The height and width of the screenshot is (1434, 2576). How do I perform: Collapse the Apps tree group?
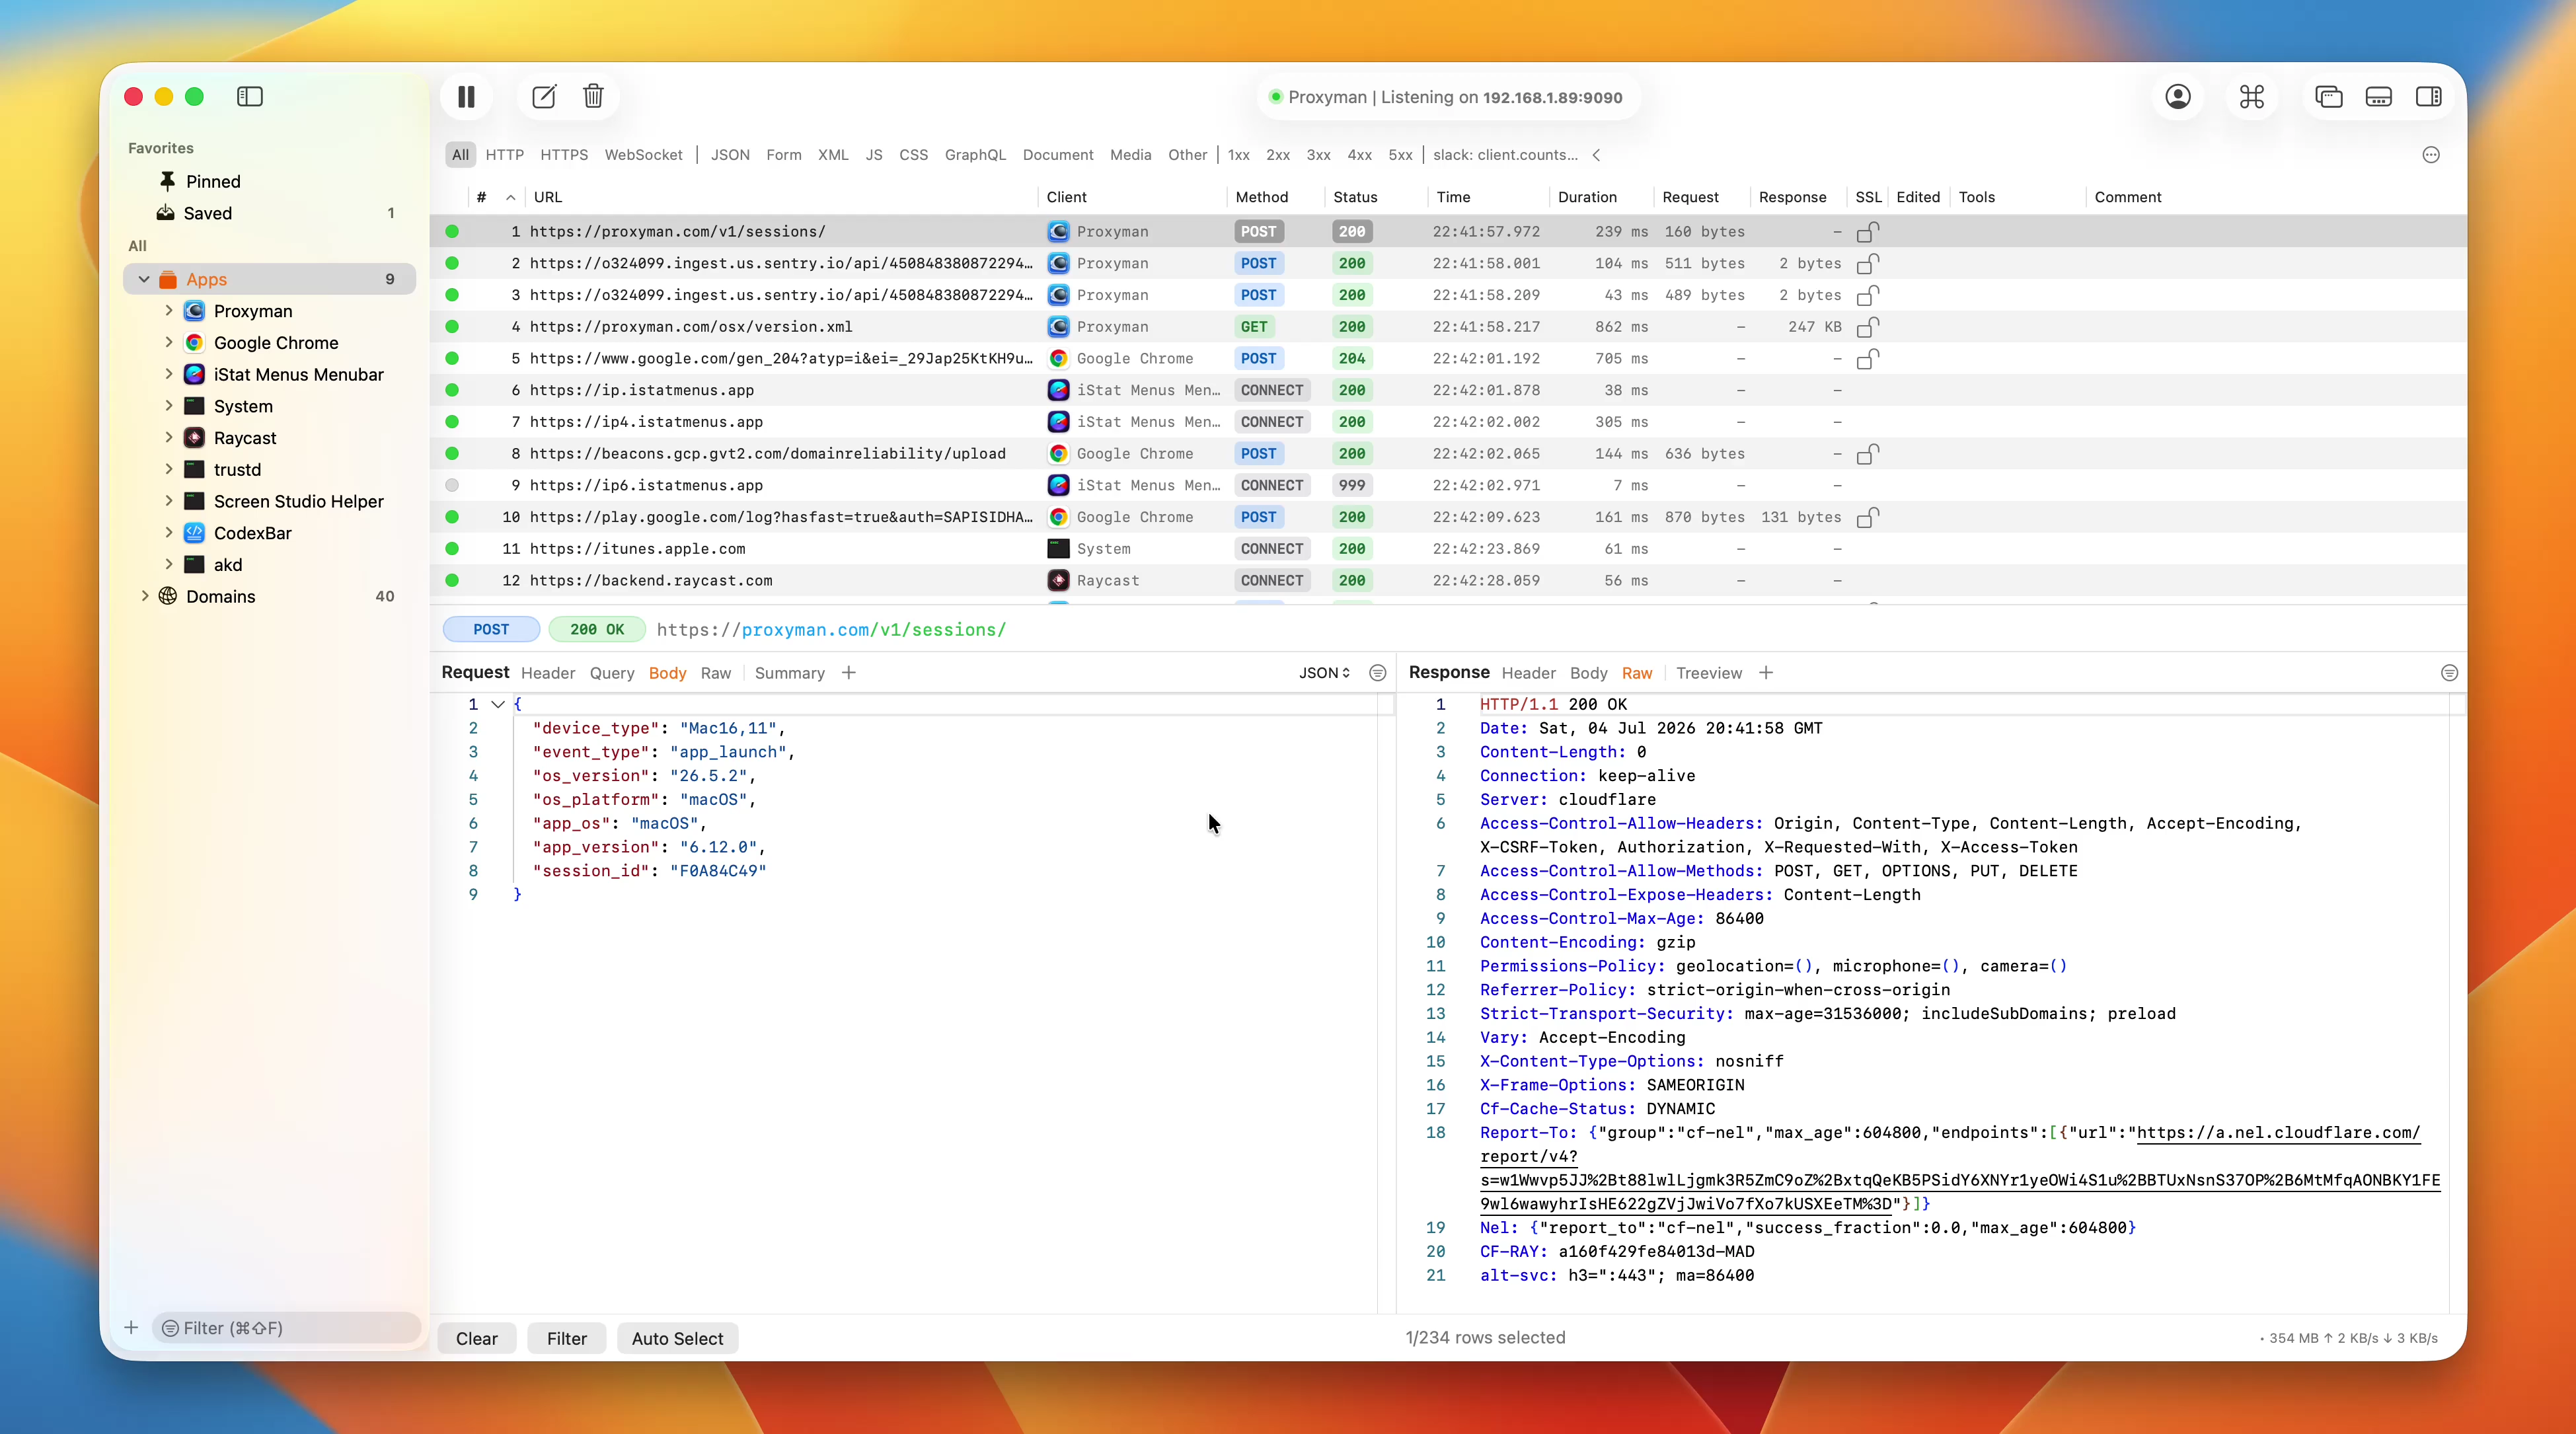pos(144,280)
